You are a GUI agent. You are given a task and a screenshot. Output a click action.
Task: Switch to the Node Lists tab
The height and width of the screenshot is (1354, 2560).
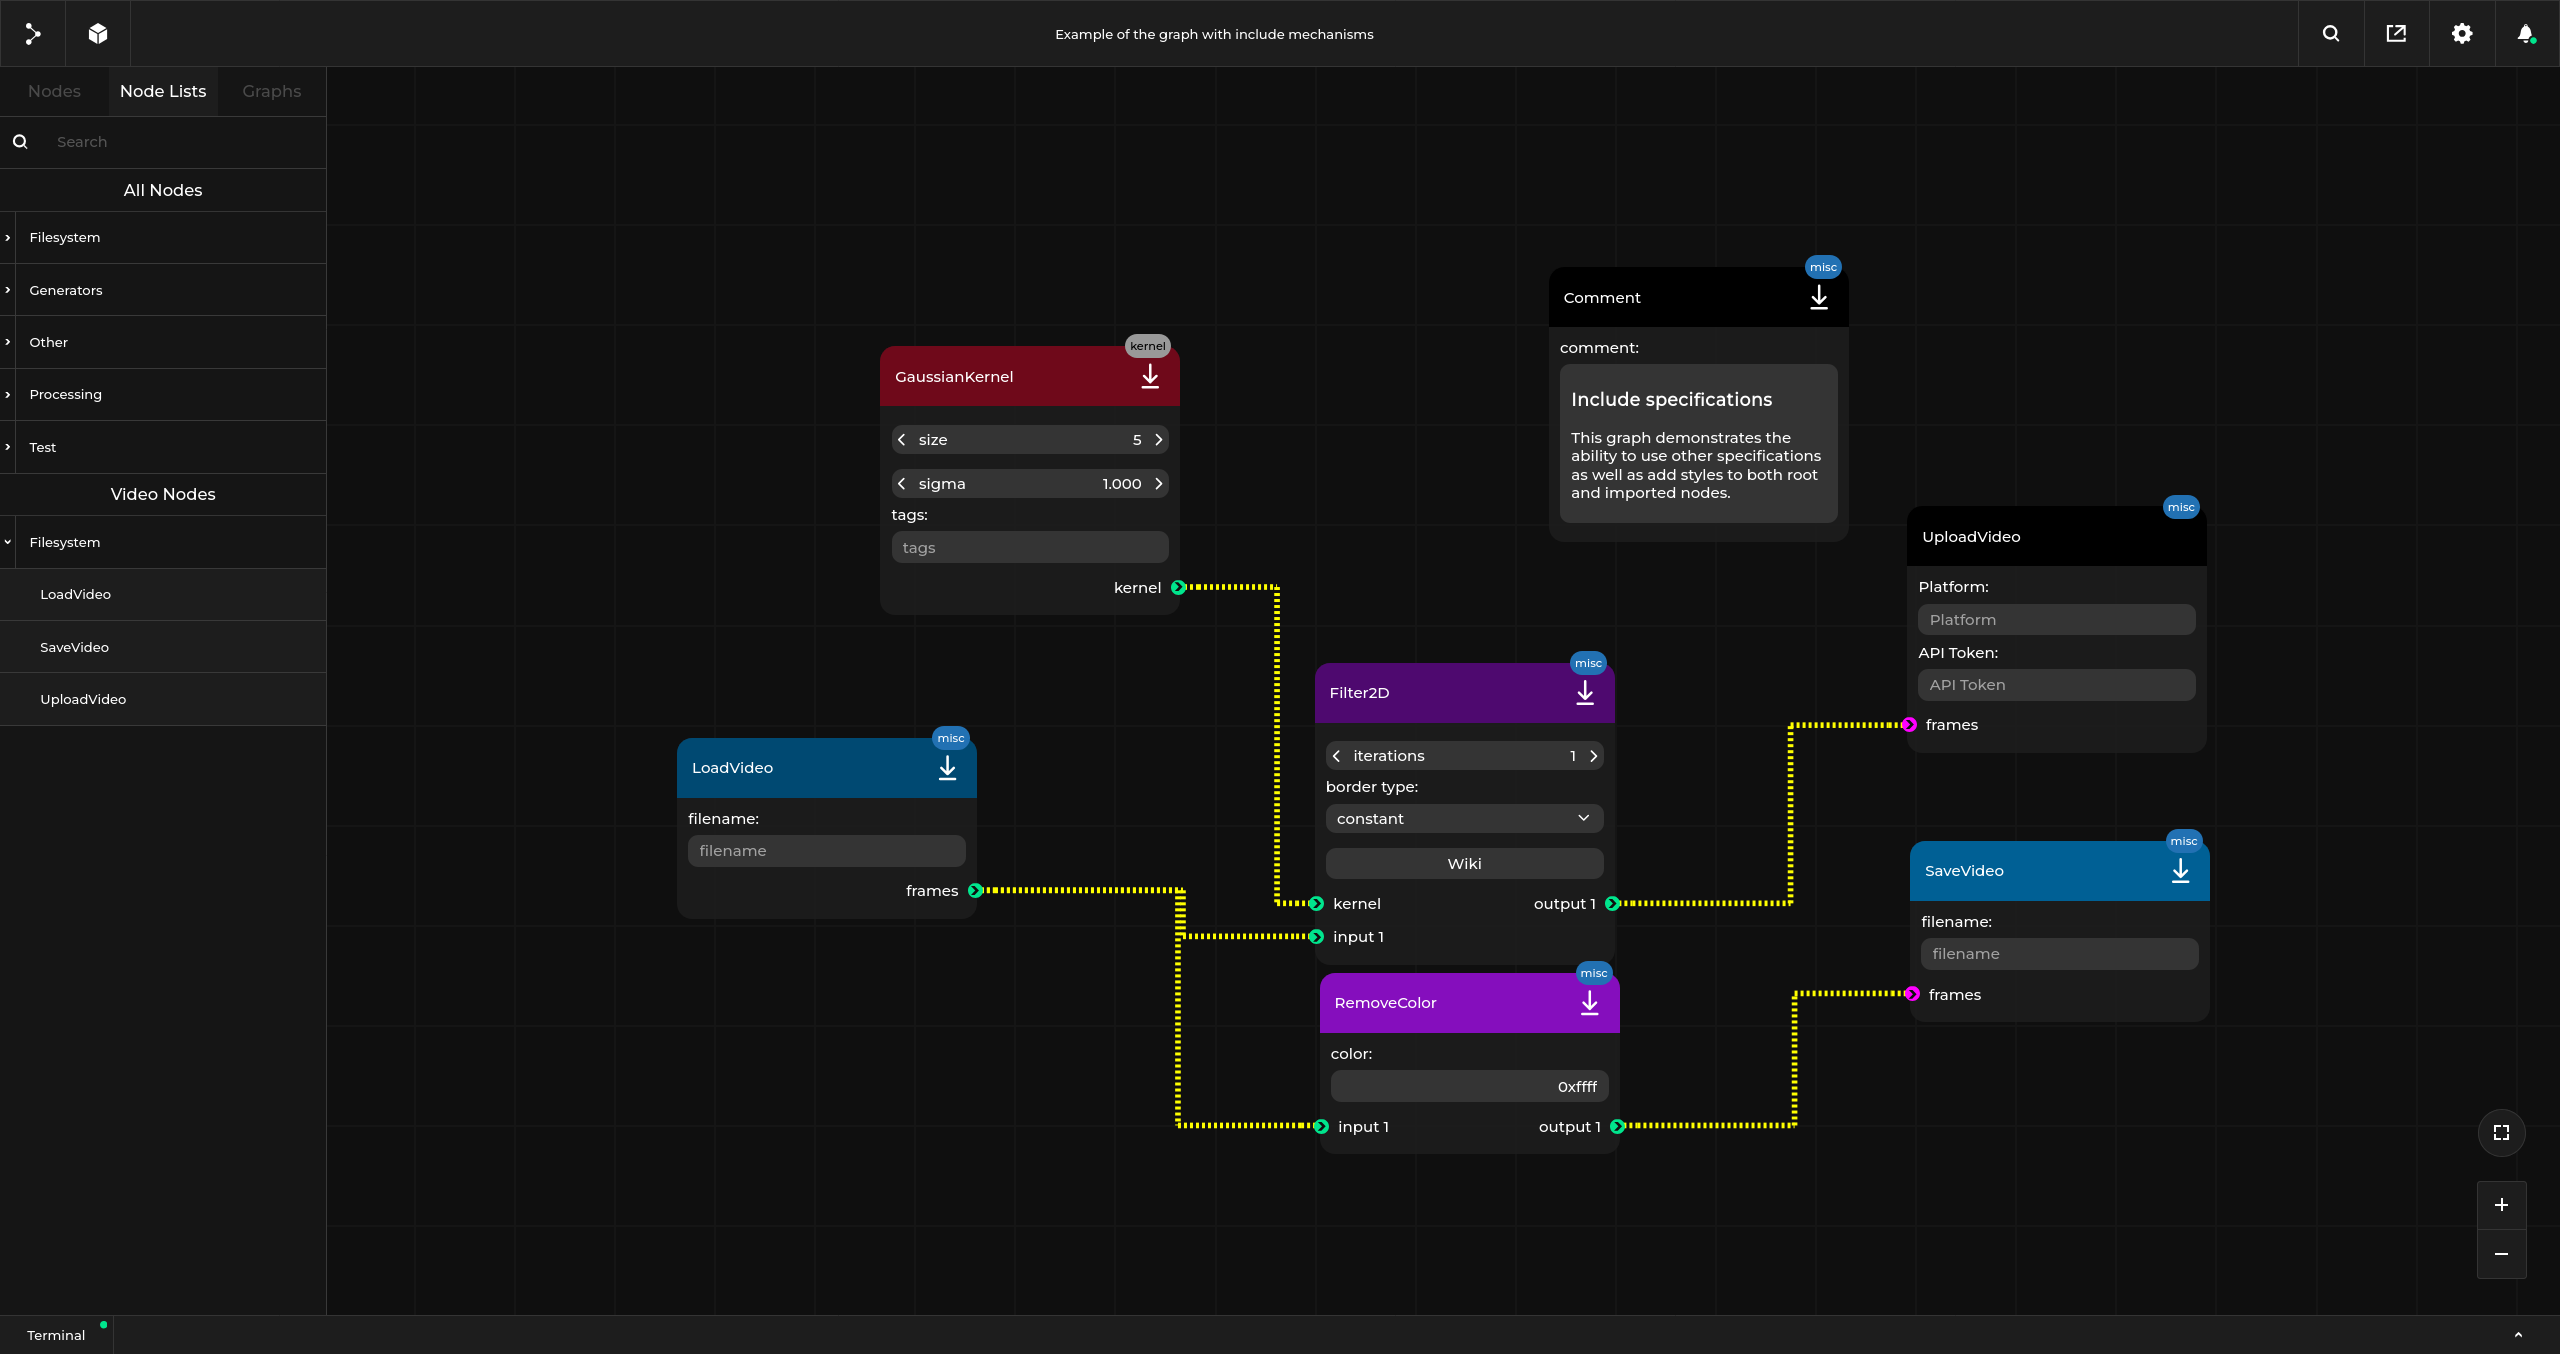pos(163,91)
